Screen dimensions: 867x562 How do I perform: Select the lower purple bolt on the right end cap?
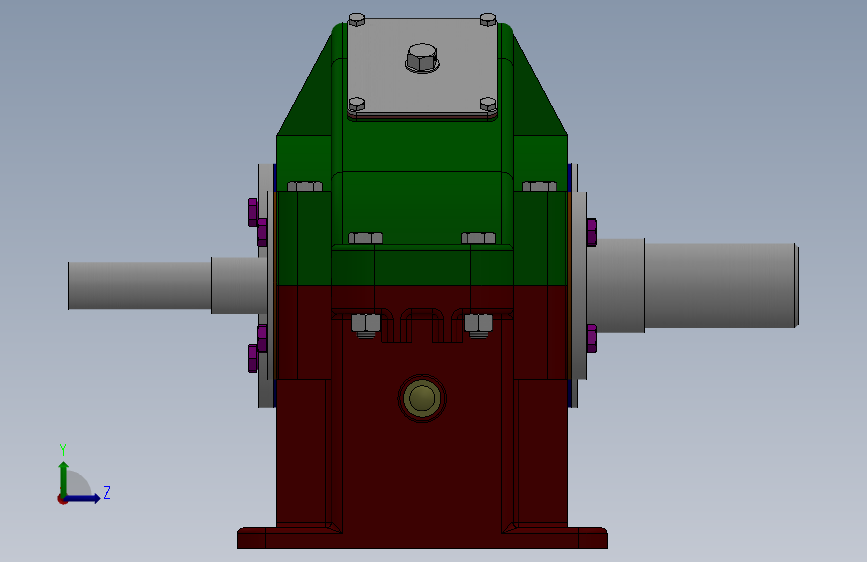click(x=592, y=339)
